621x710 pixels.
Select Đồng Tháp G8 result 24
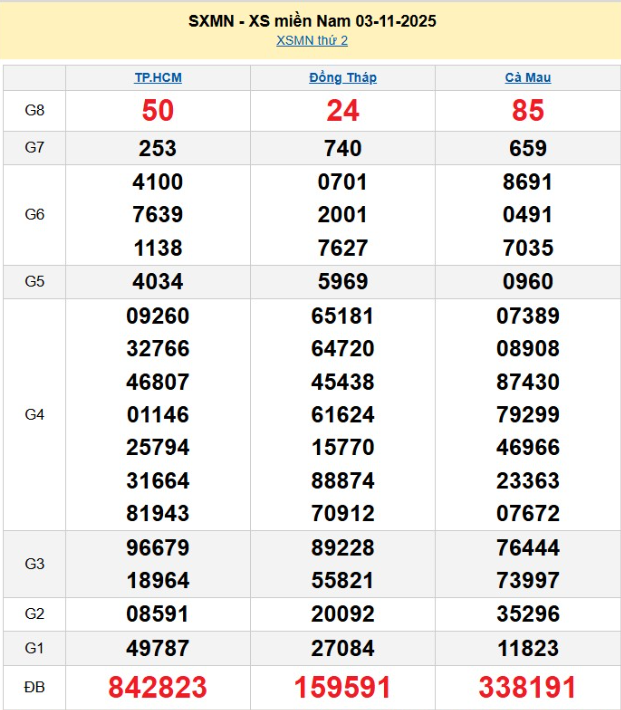[343, 111]
